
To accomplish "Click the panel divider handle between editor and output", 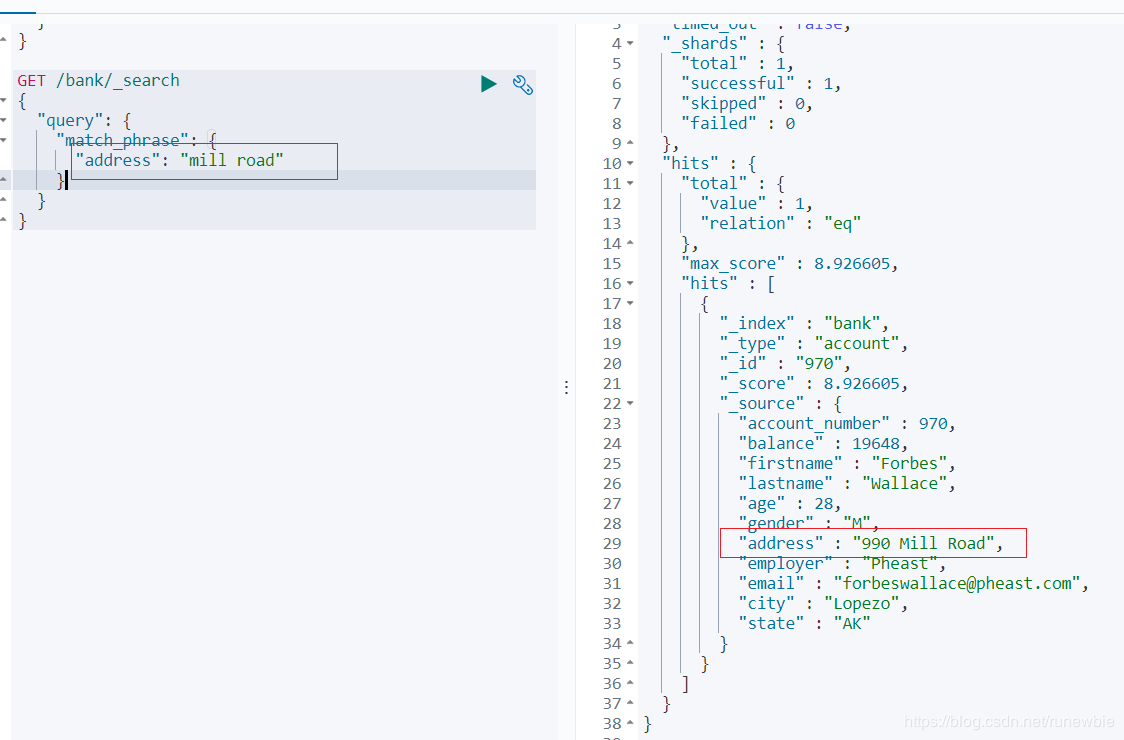I will [x=566, y=388].
